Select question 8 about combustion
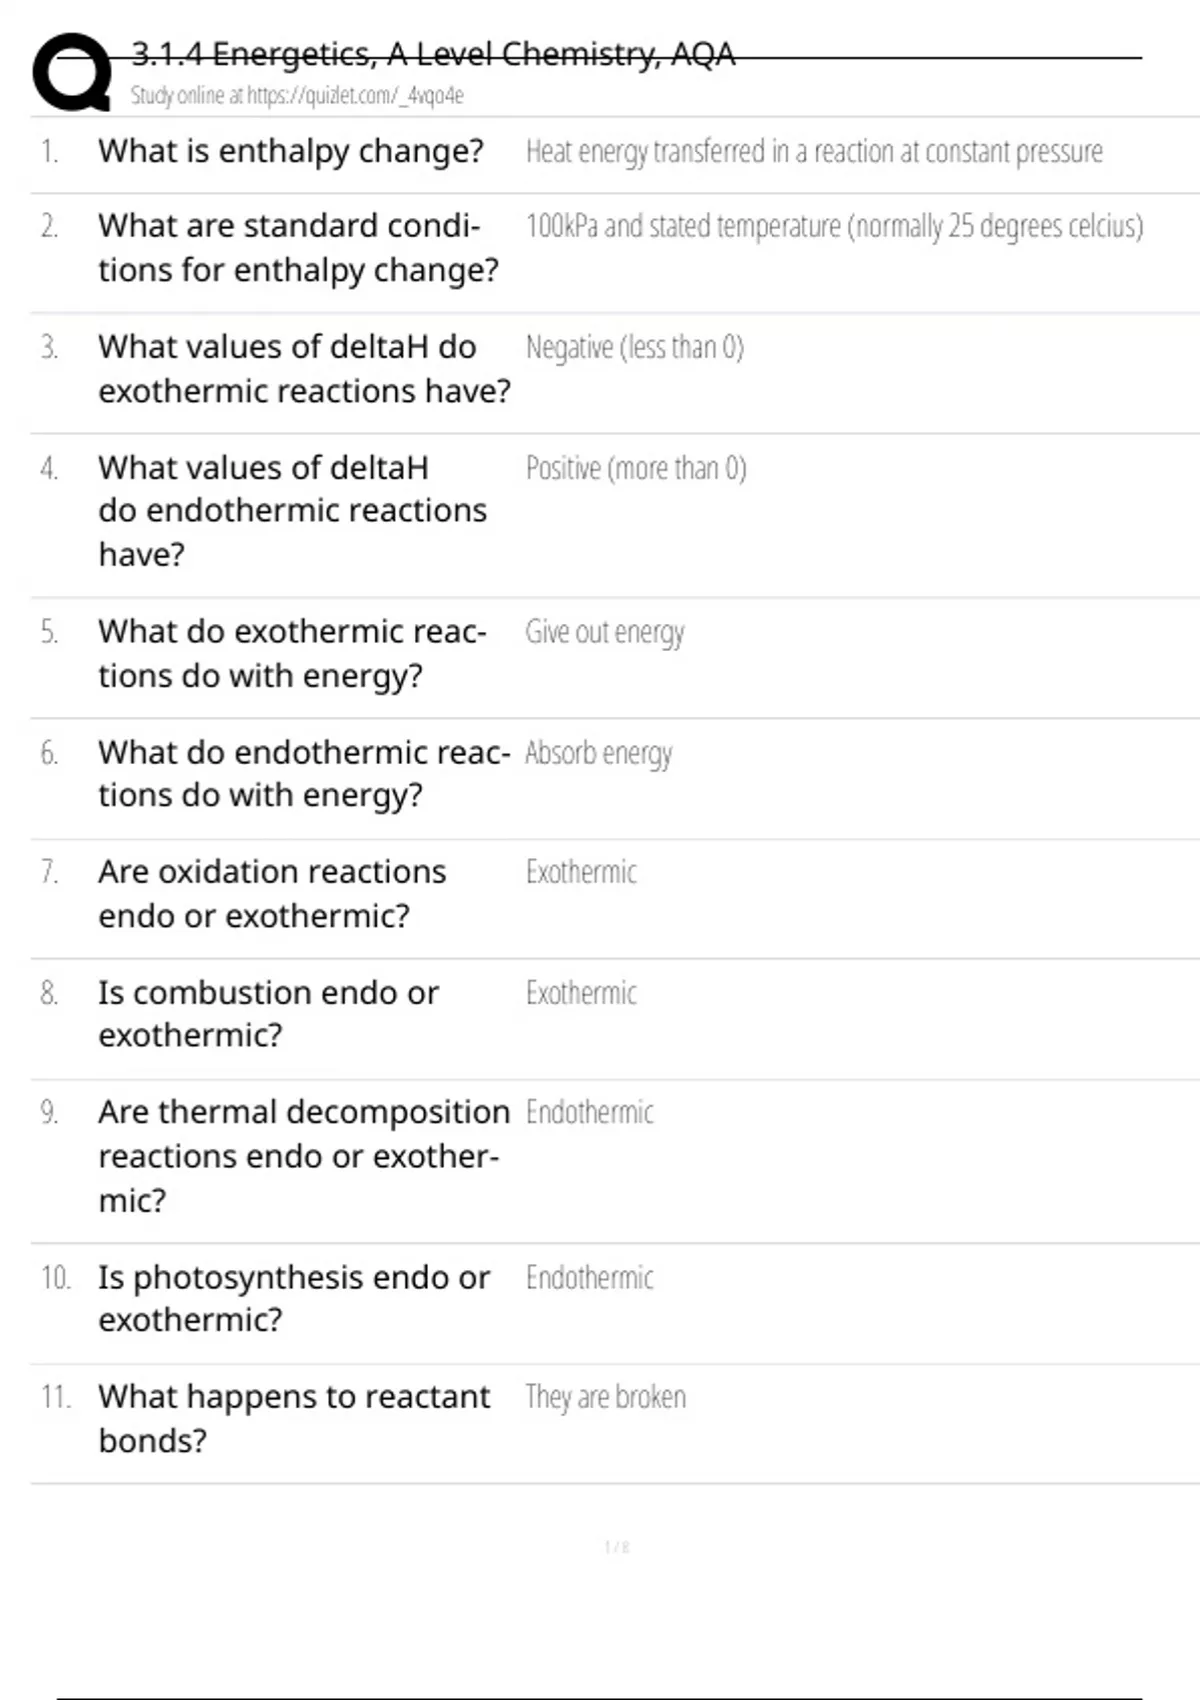The image size is (1200, 1700). point(267,1013)
